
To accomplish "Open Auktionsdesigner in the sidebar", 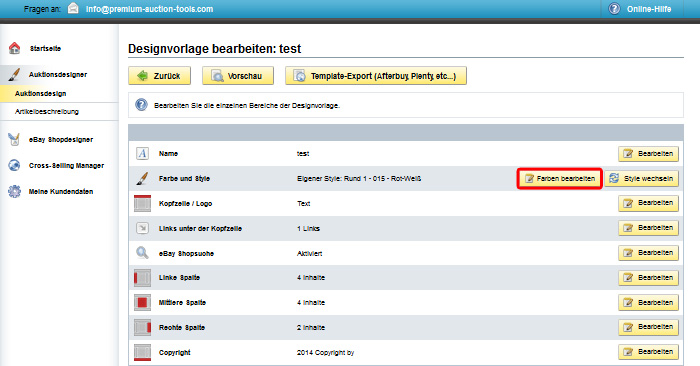I will [58, 75].
